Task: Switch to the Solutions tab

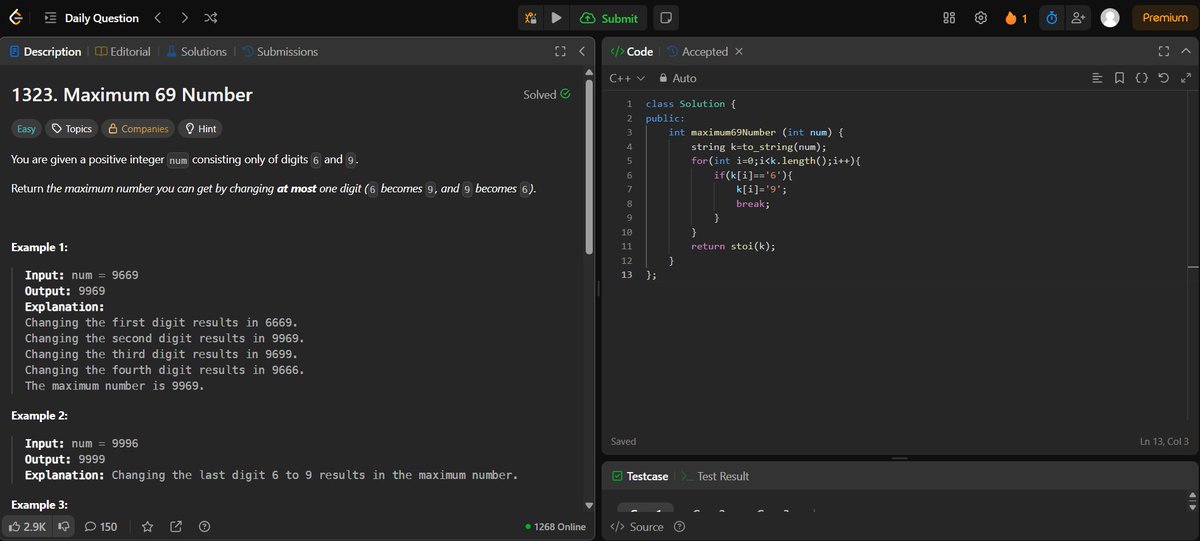Action: [x=197, y=51]
